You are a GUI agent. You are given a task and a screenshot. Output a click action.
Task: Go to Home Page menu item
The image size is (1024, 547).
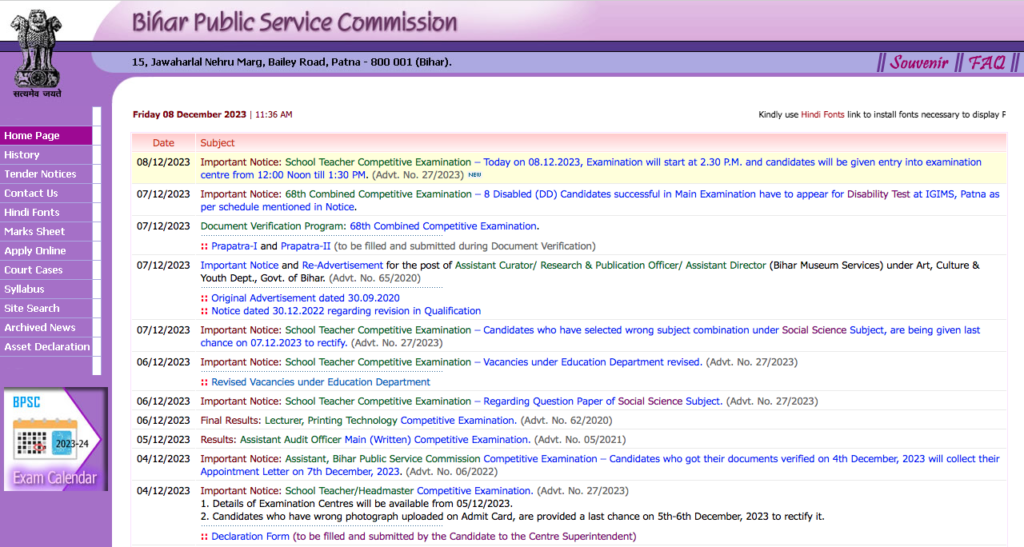click(x=32, y=136)
